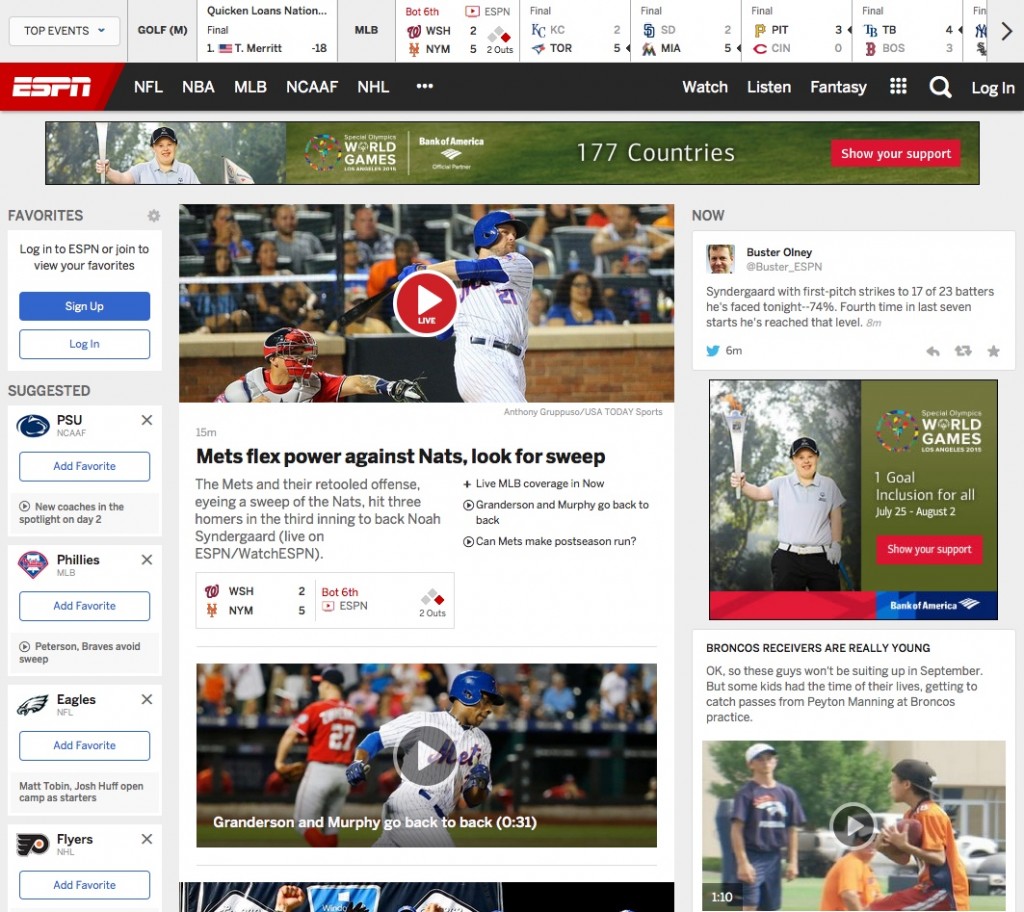Image resolution: width=1024 pixels, height=912 pixels.
Task: Open the Listen link
Action: click(x=769, y=87)
